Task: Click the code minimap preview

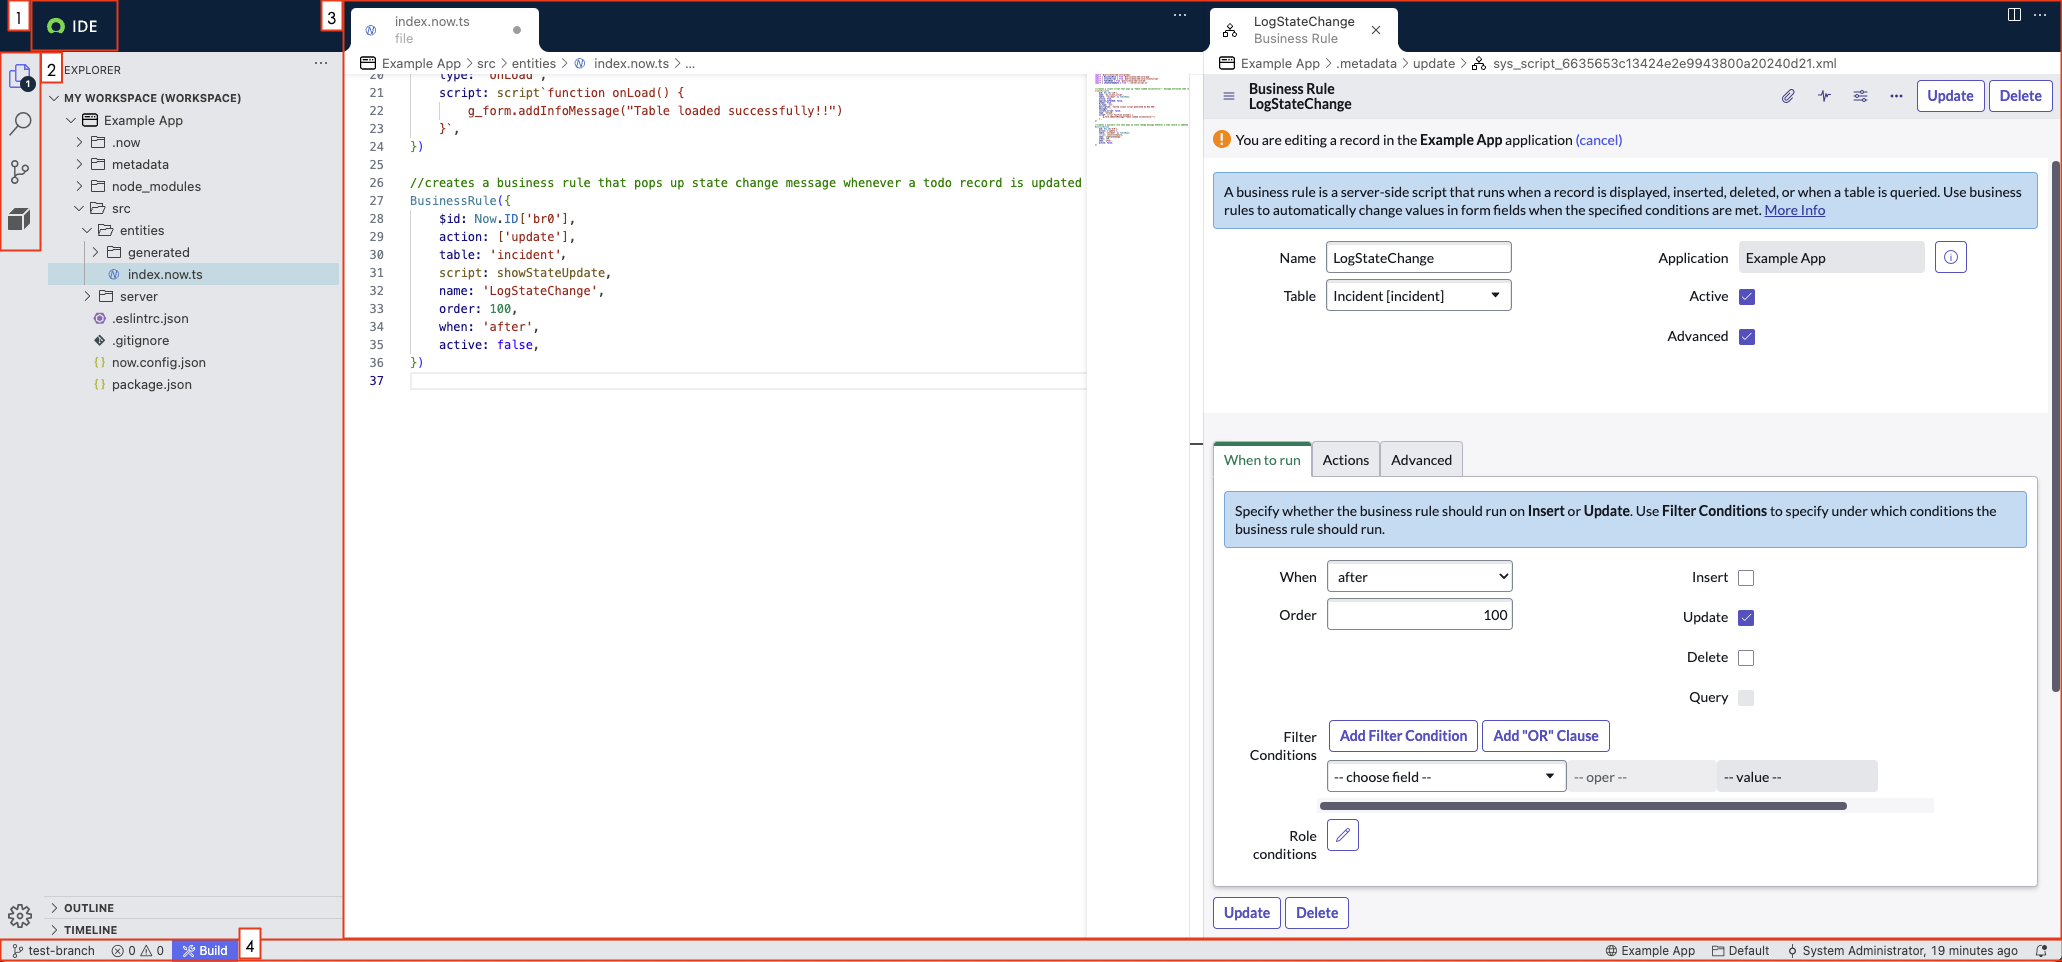Action: tap(1142, 108)
